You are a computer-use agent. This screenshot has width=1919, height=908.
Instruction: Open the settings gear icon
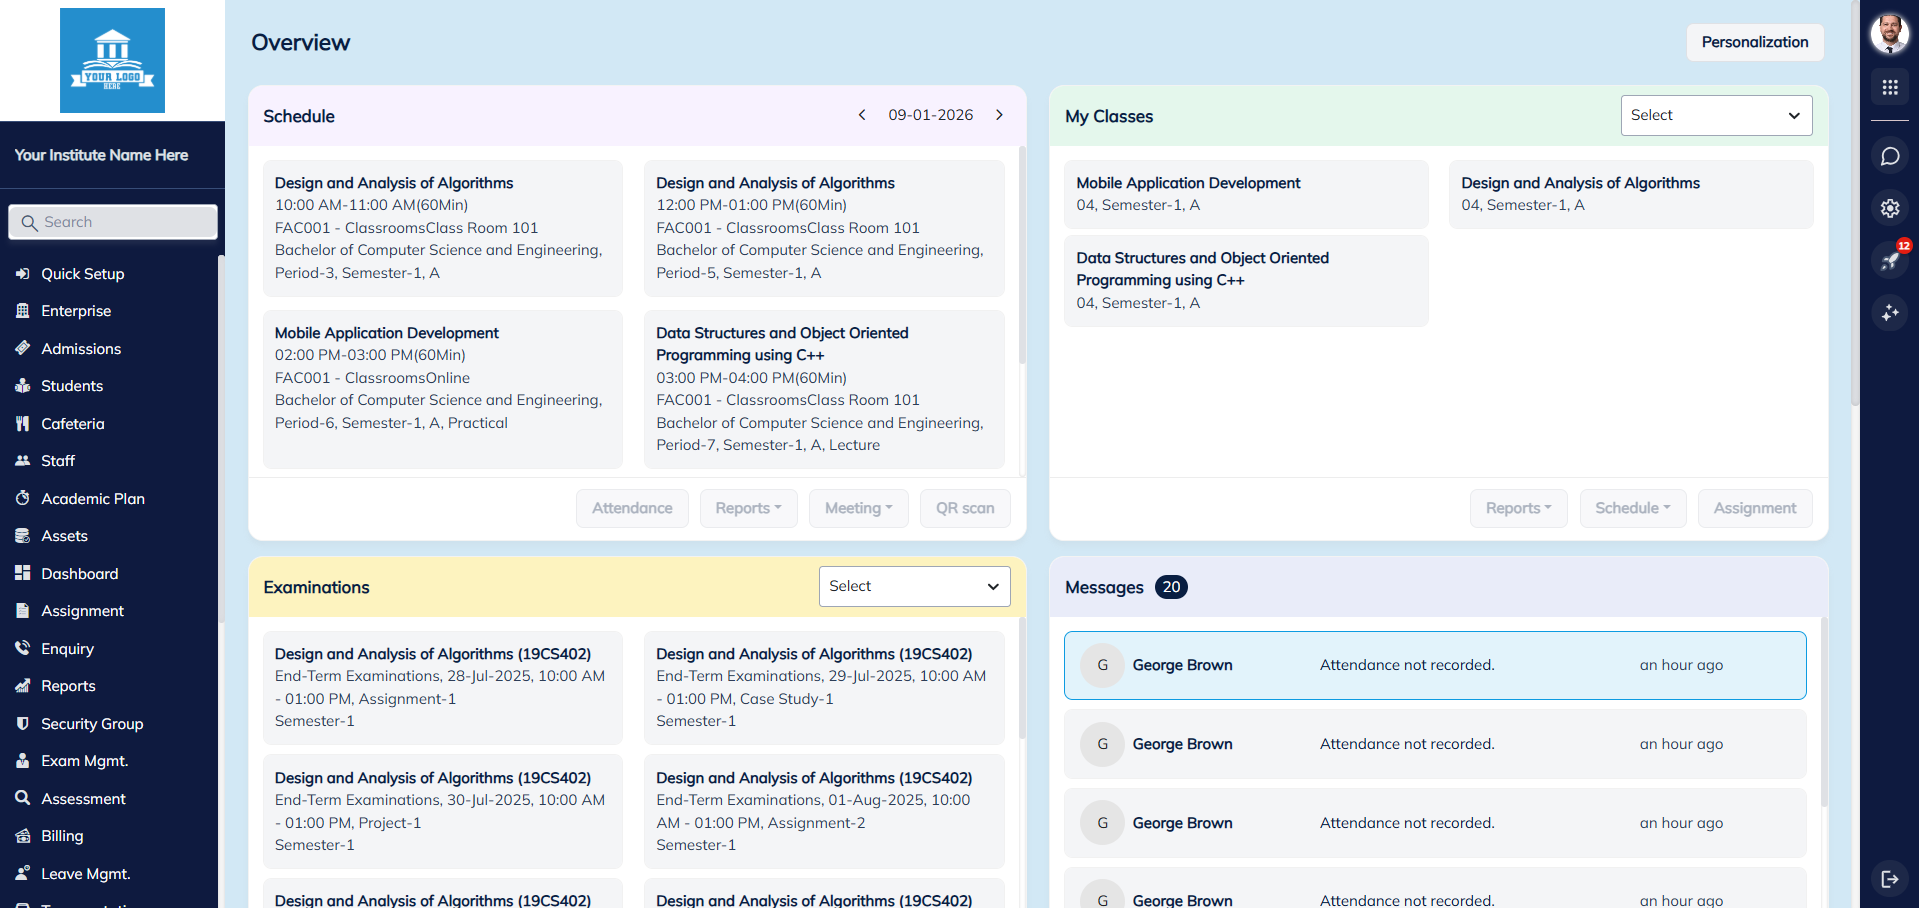(1889, 208)
